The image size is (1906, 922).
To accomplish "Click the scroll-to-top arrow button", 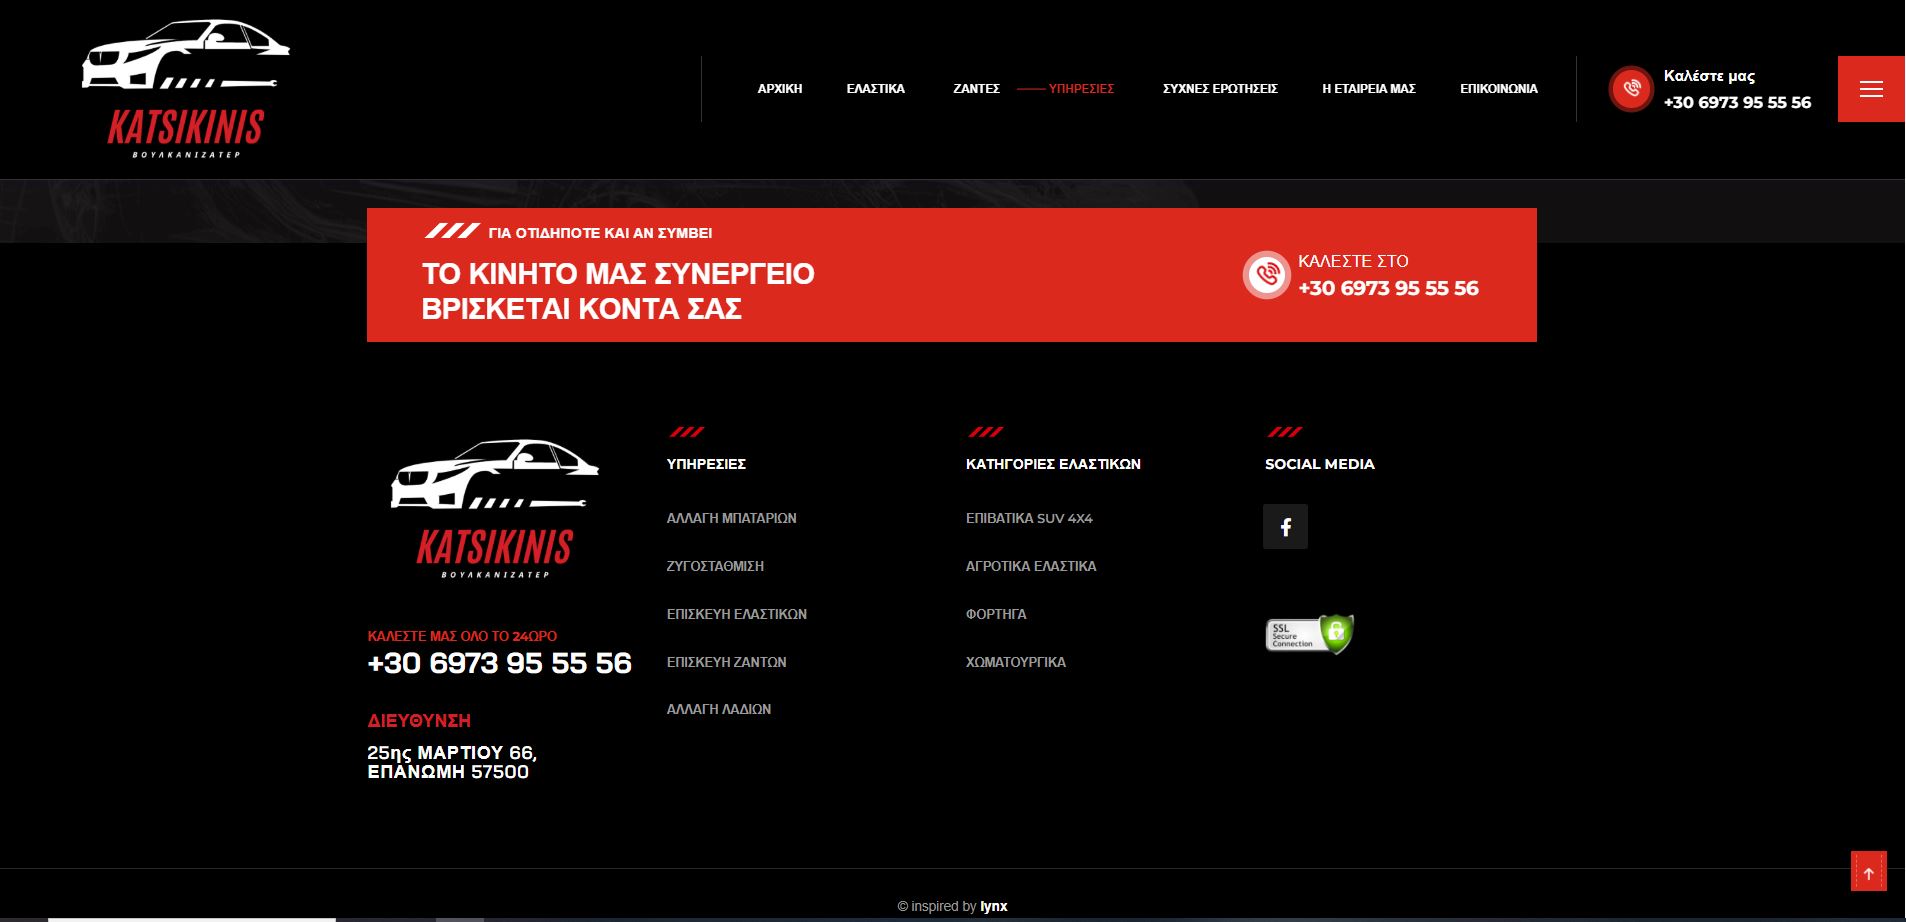I will [1868, 872].
